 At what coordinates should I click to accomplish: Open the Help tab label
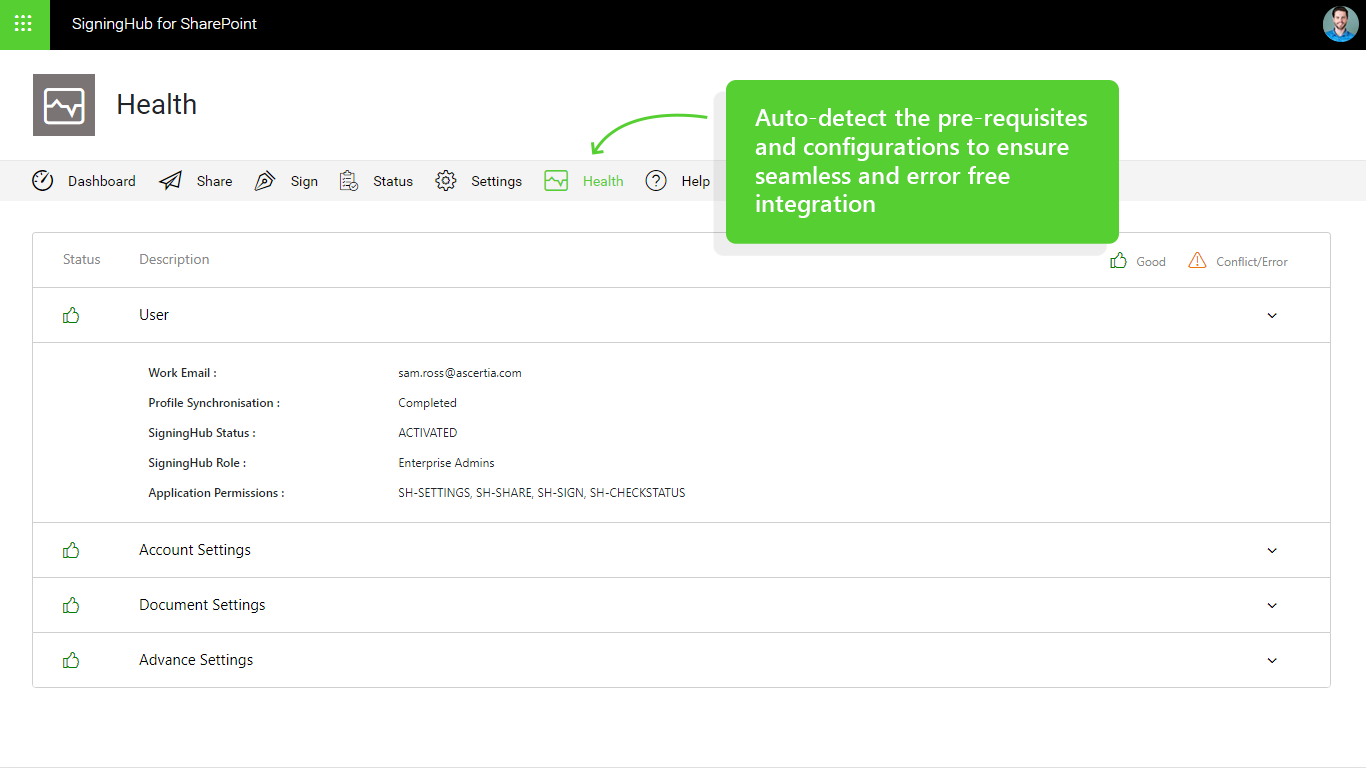(696, 181)
